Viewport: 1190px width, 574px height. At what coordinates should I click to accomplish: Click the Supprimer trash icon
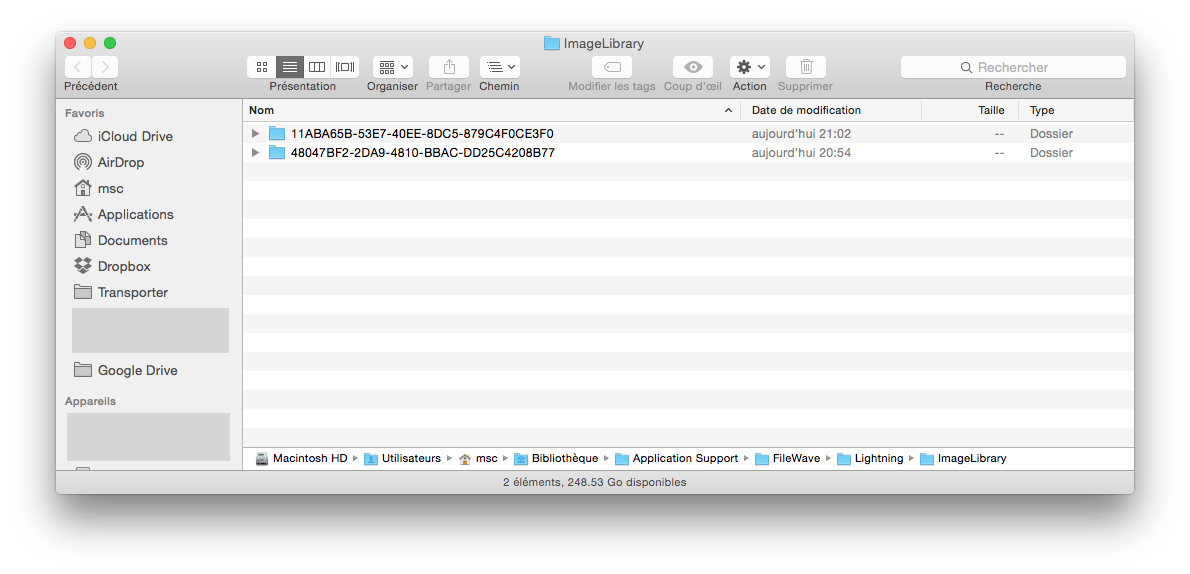pos(805,67)
